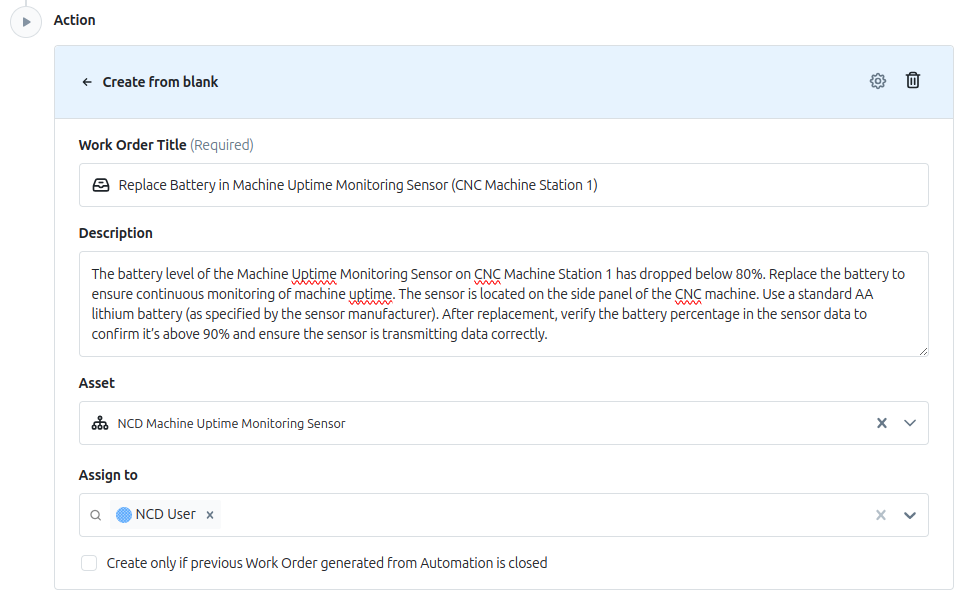
Task: Expand the Assign to dropdown
Action: pos(910,515)
